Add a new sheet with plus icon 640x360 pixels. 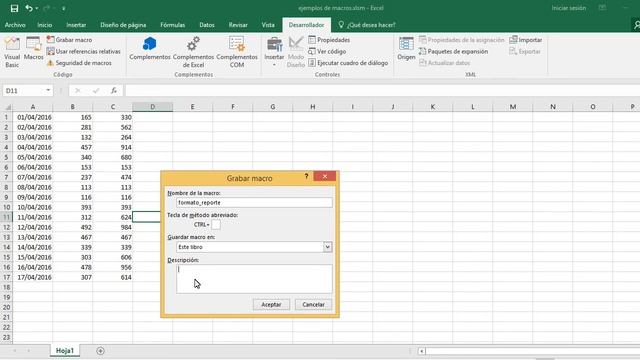[100, 351]
